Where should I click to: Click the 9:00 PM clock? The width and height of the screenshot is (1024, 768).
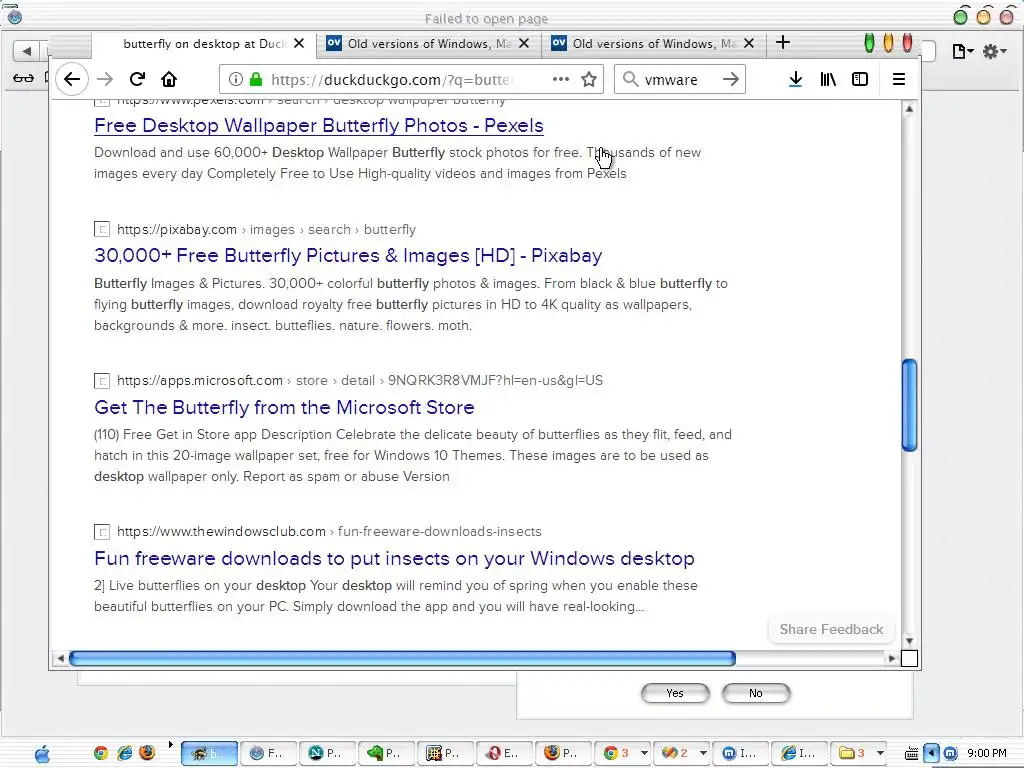click(987, 753)
